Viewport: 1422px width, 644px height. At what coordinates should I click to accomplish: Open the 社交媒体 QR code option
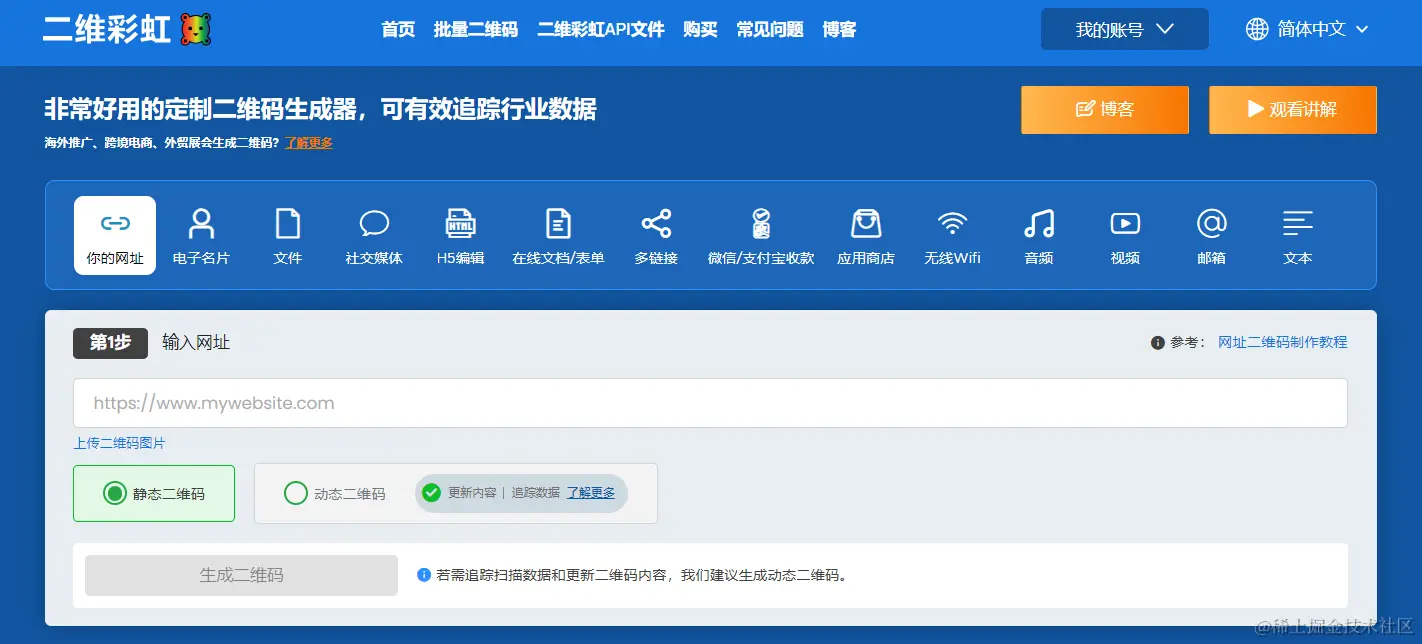click(373, 235)
